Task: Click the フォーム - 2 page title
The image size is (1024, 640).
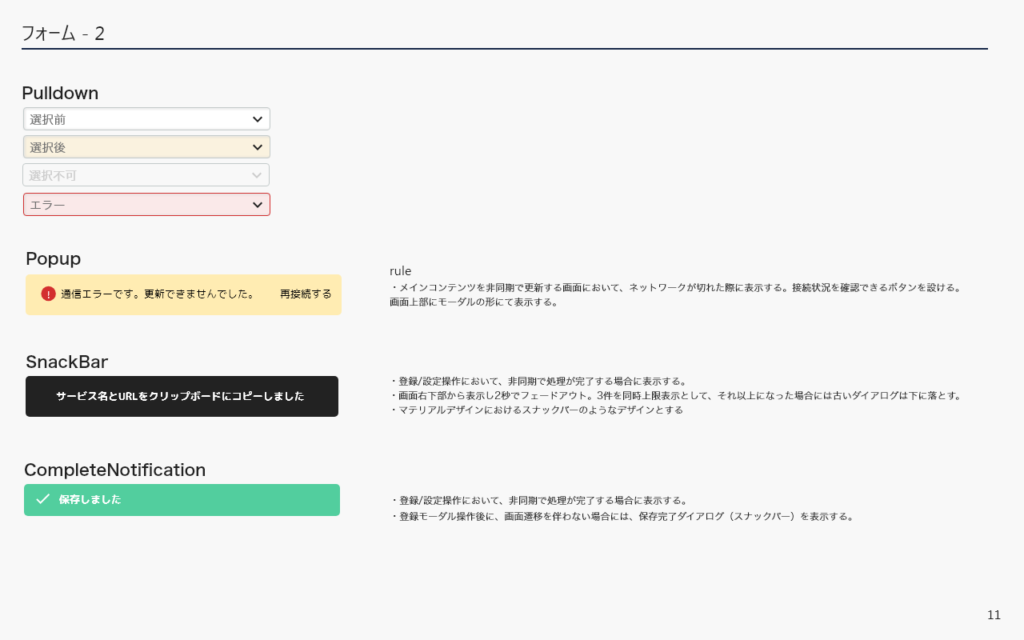Action: [x=63, y=33]
